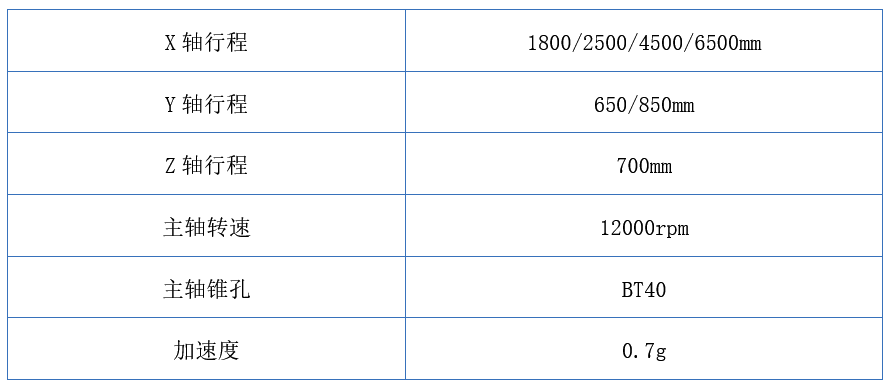The height and width of the screenshot is (390, 893).
Task: Click the 850mm text in Y-axis row
Action: coord(666,105)
